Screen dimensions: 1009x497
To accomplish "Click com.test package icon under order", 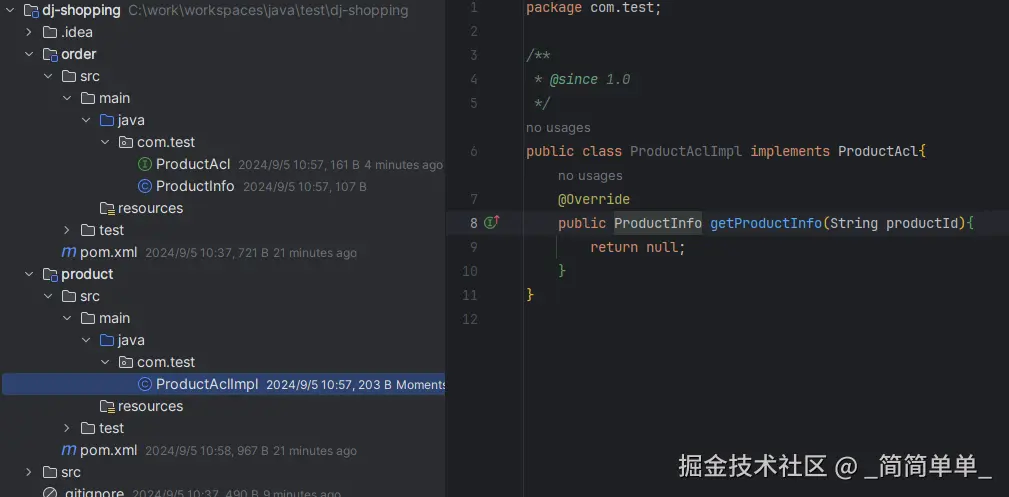I will click(126, 142).
